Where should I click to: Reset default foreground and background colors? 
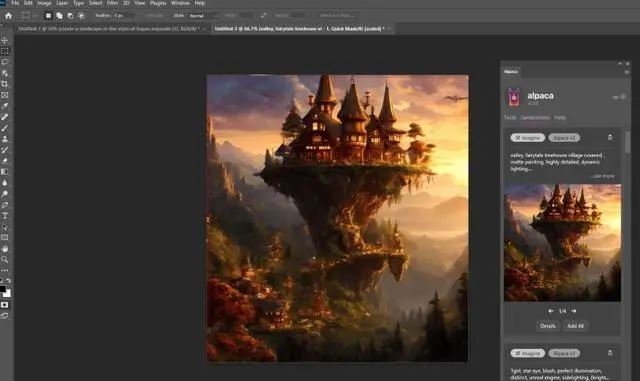coord(1,281)
